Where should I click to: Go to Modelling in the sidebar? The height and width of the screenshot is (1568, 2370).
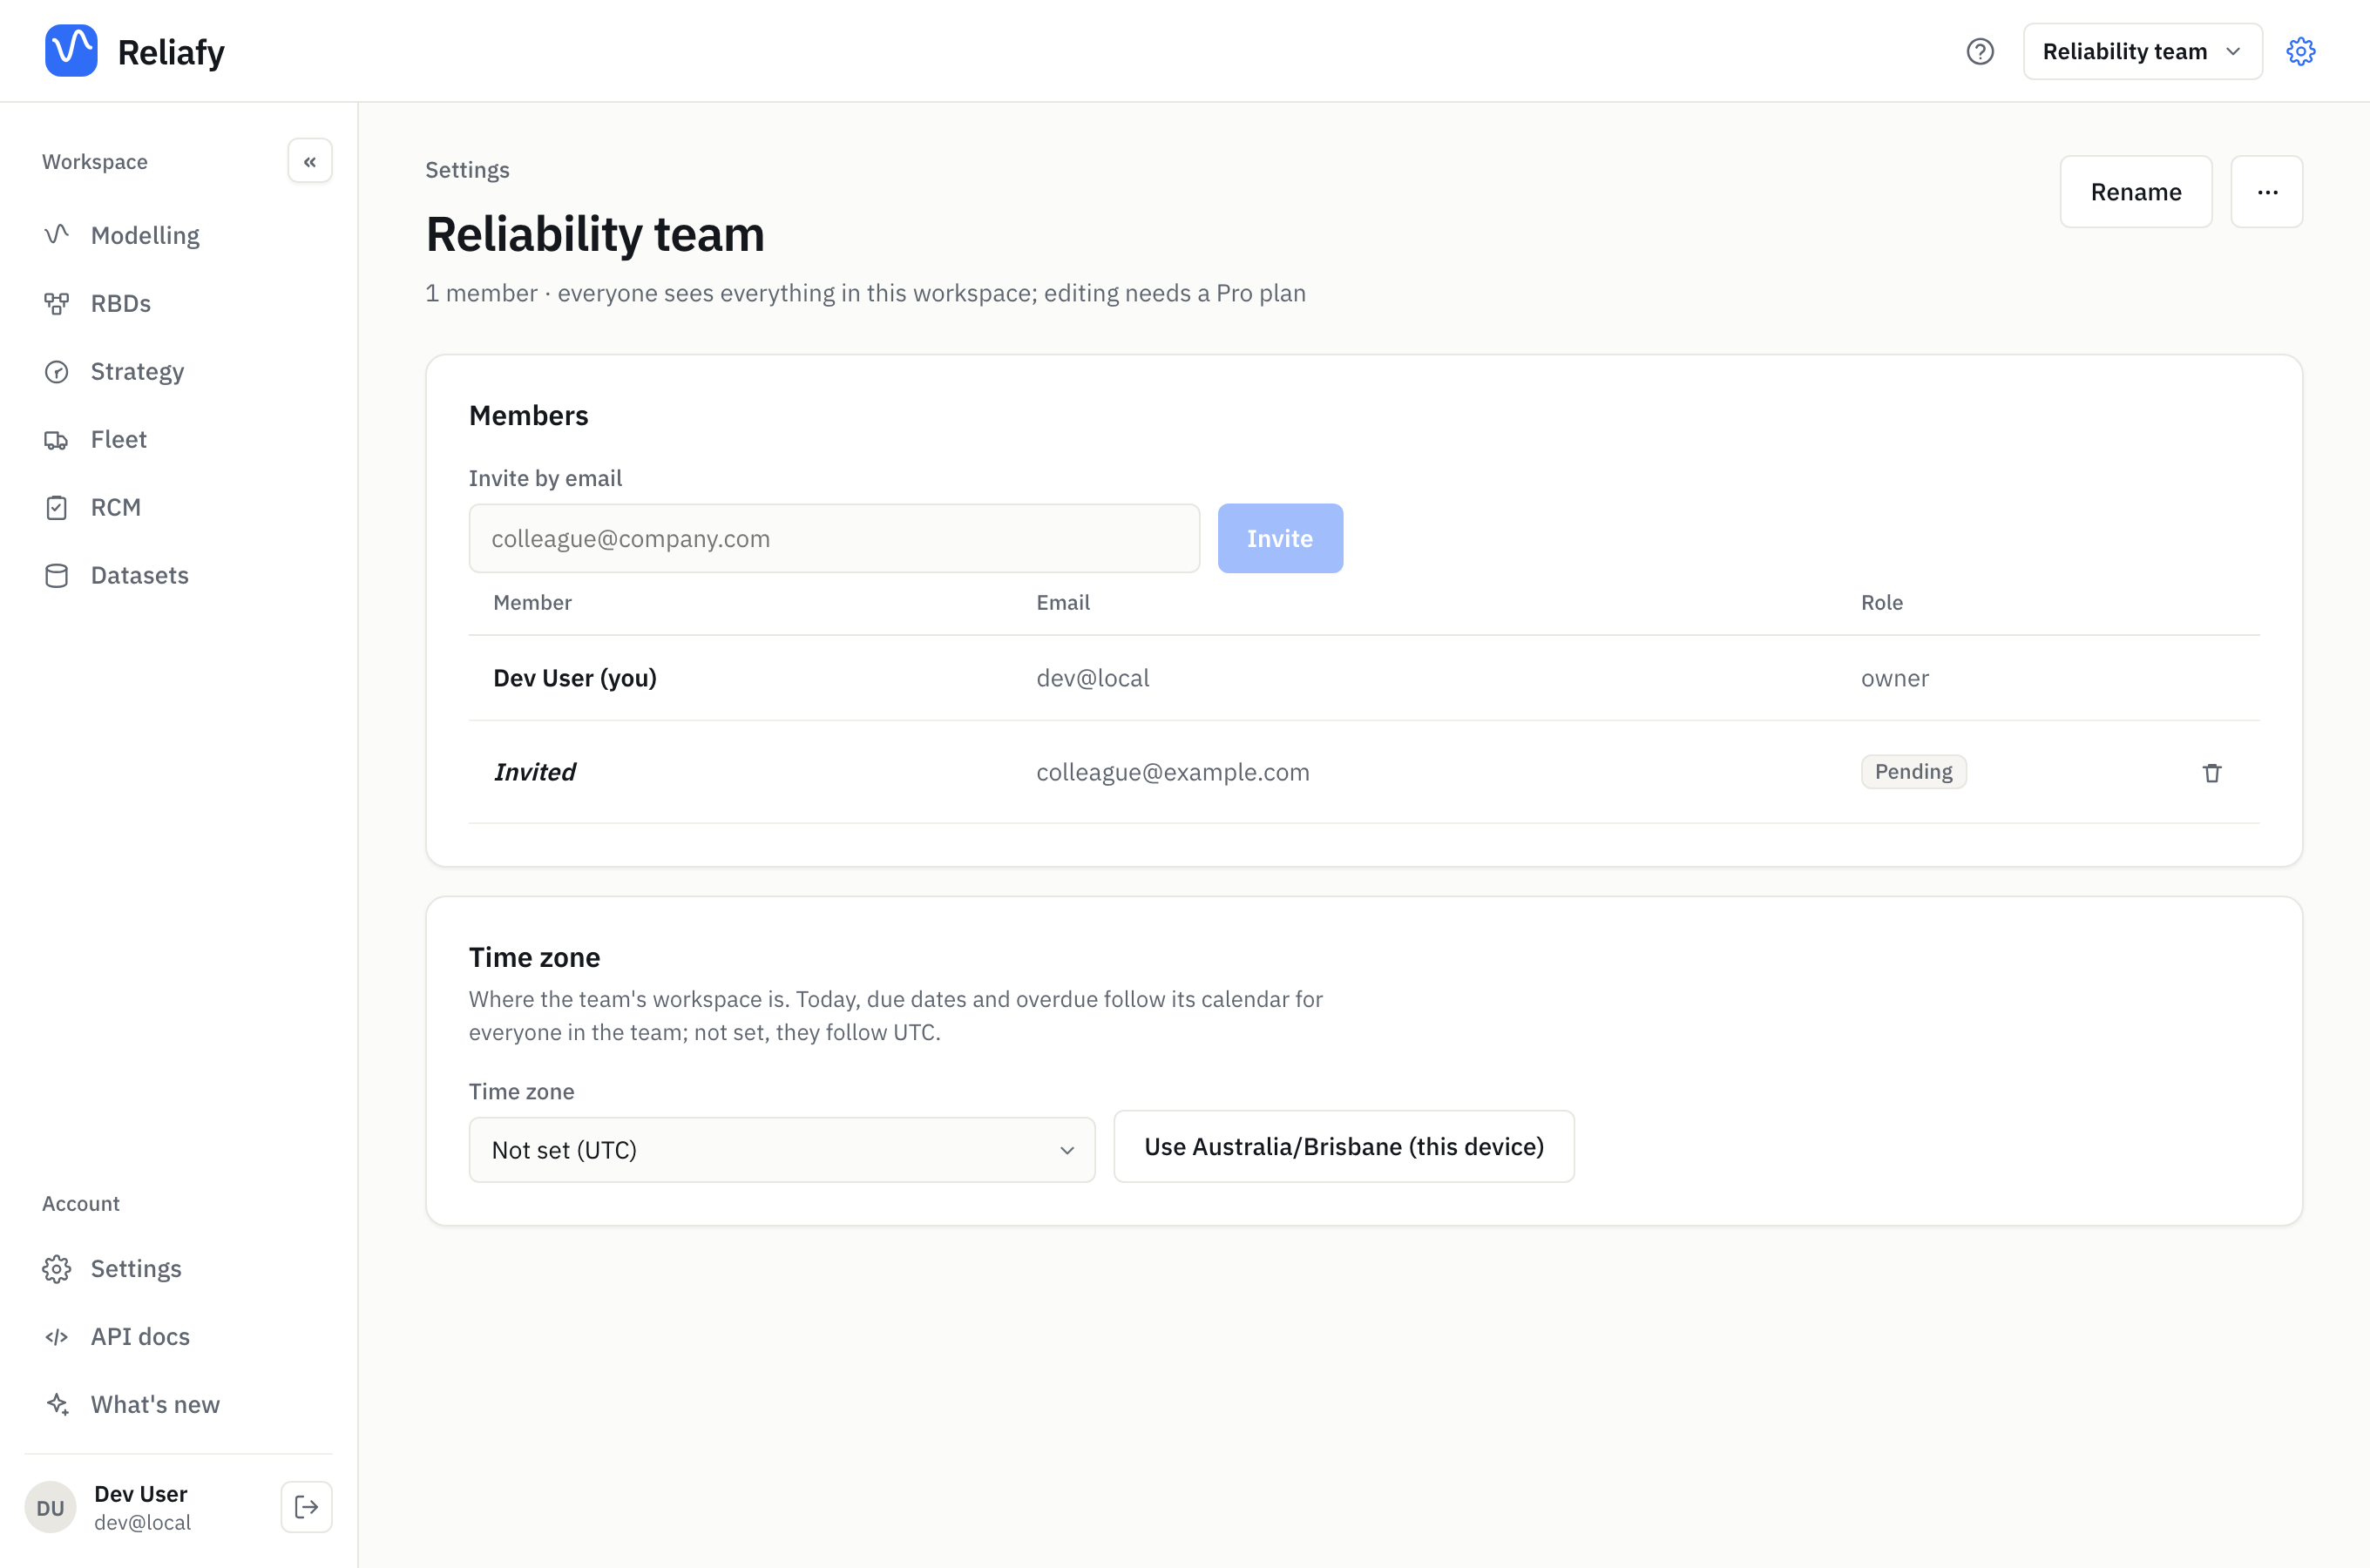point(178,235)
